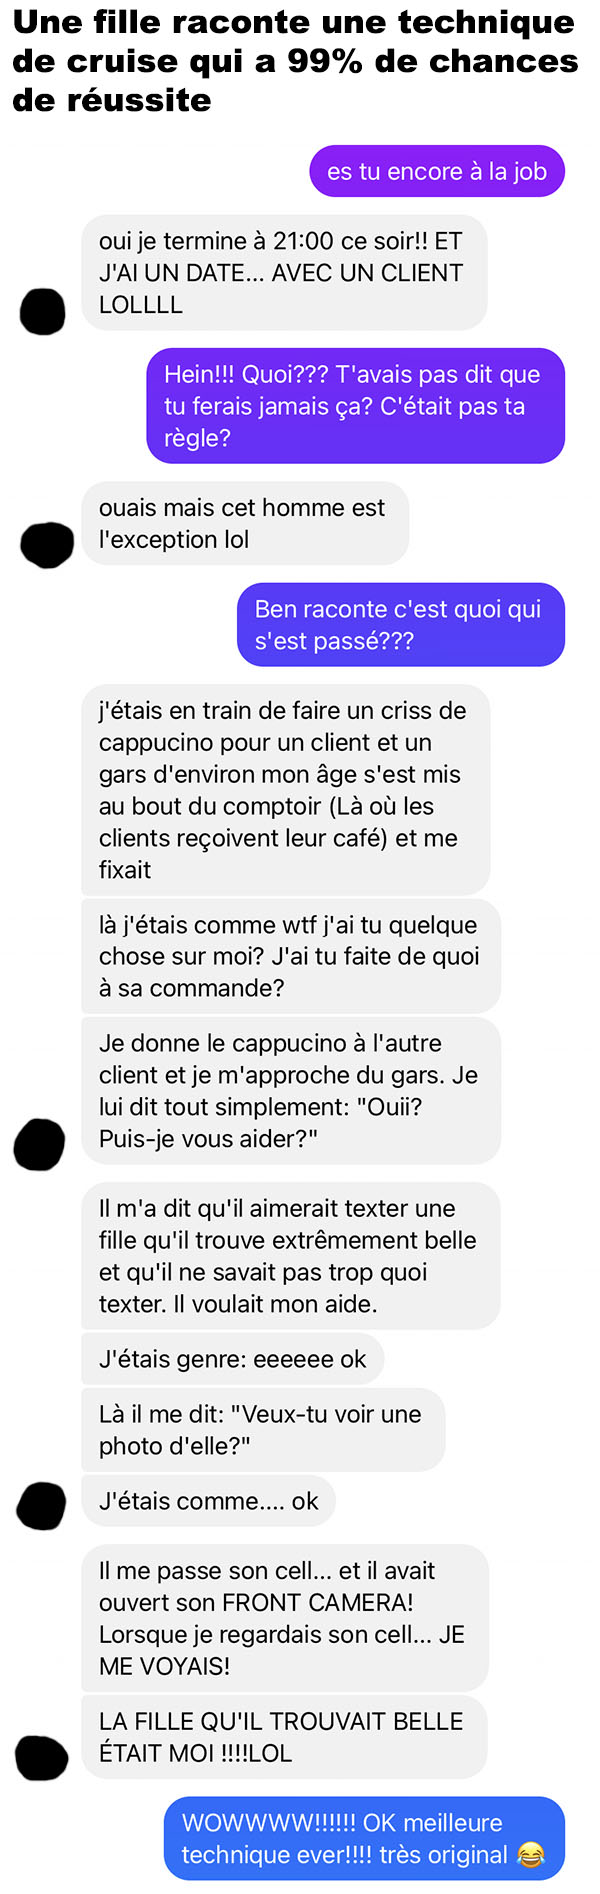This screenshot has height=1894, width=600.
Task: Select the 'J'étais genre: eeeeee ok' bubble
Action: (x=233, y=1359)
